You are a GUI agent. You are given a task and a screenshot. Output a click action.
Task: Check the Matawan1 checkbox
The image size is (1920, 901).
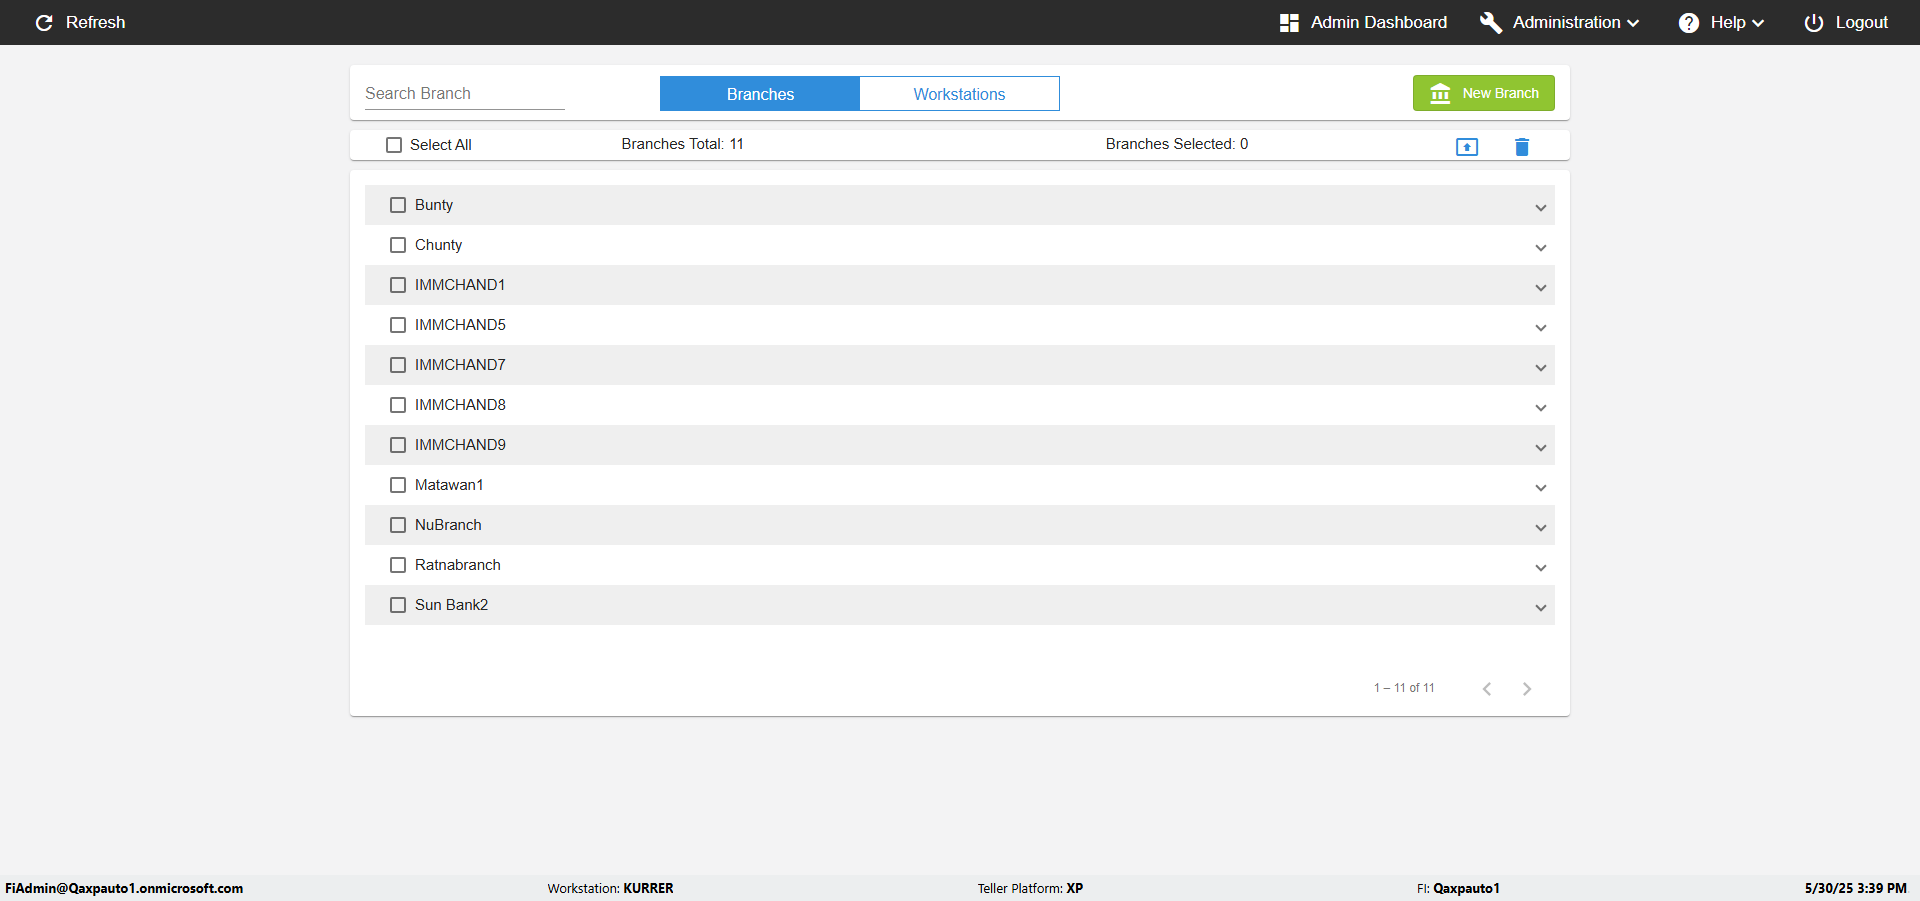[x=398, y=485]
